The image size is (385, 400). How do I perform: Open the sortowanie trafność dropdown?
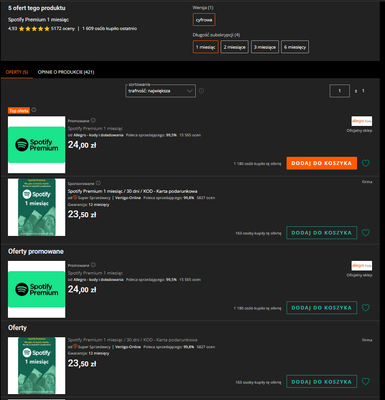tap(160, 91)
